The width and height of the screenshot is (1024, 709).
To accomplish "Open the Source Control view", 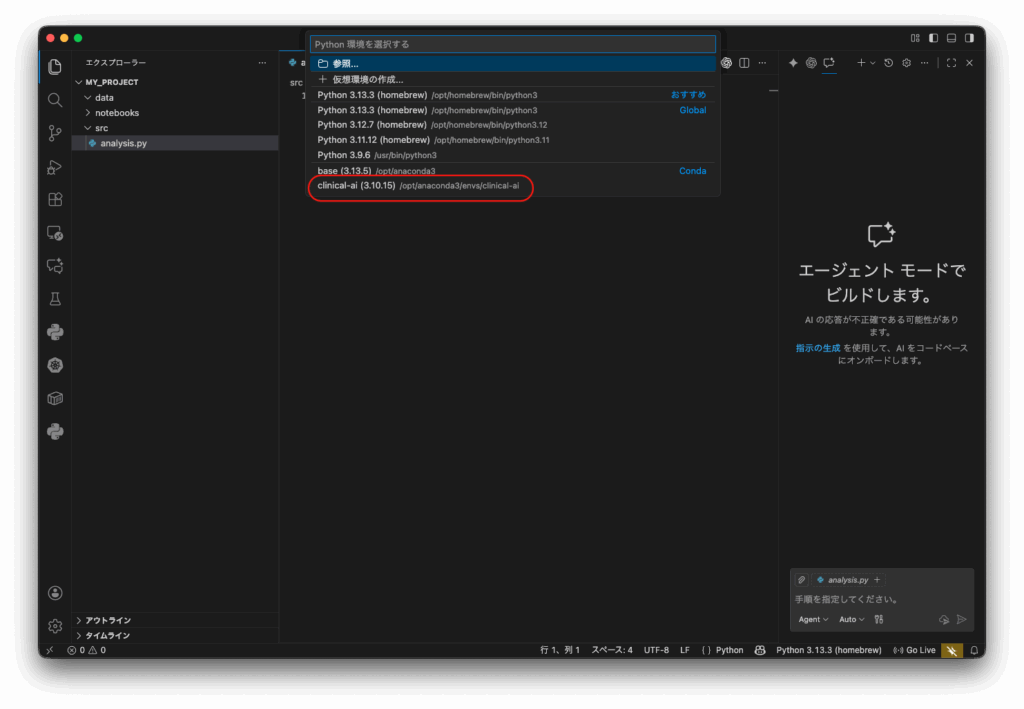I will coord(55,133).
